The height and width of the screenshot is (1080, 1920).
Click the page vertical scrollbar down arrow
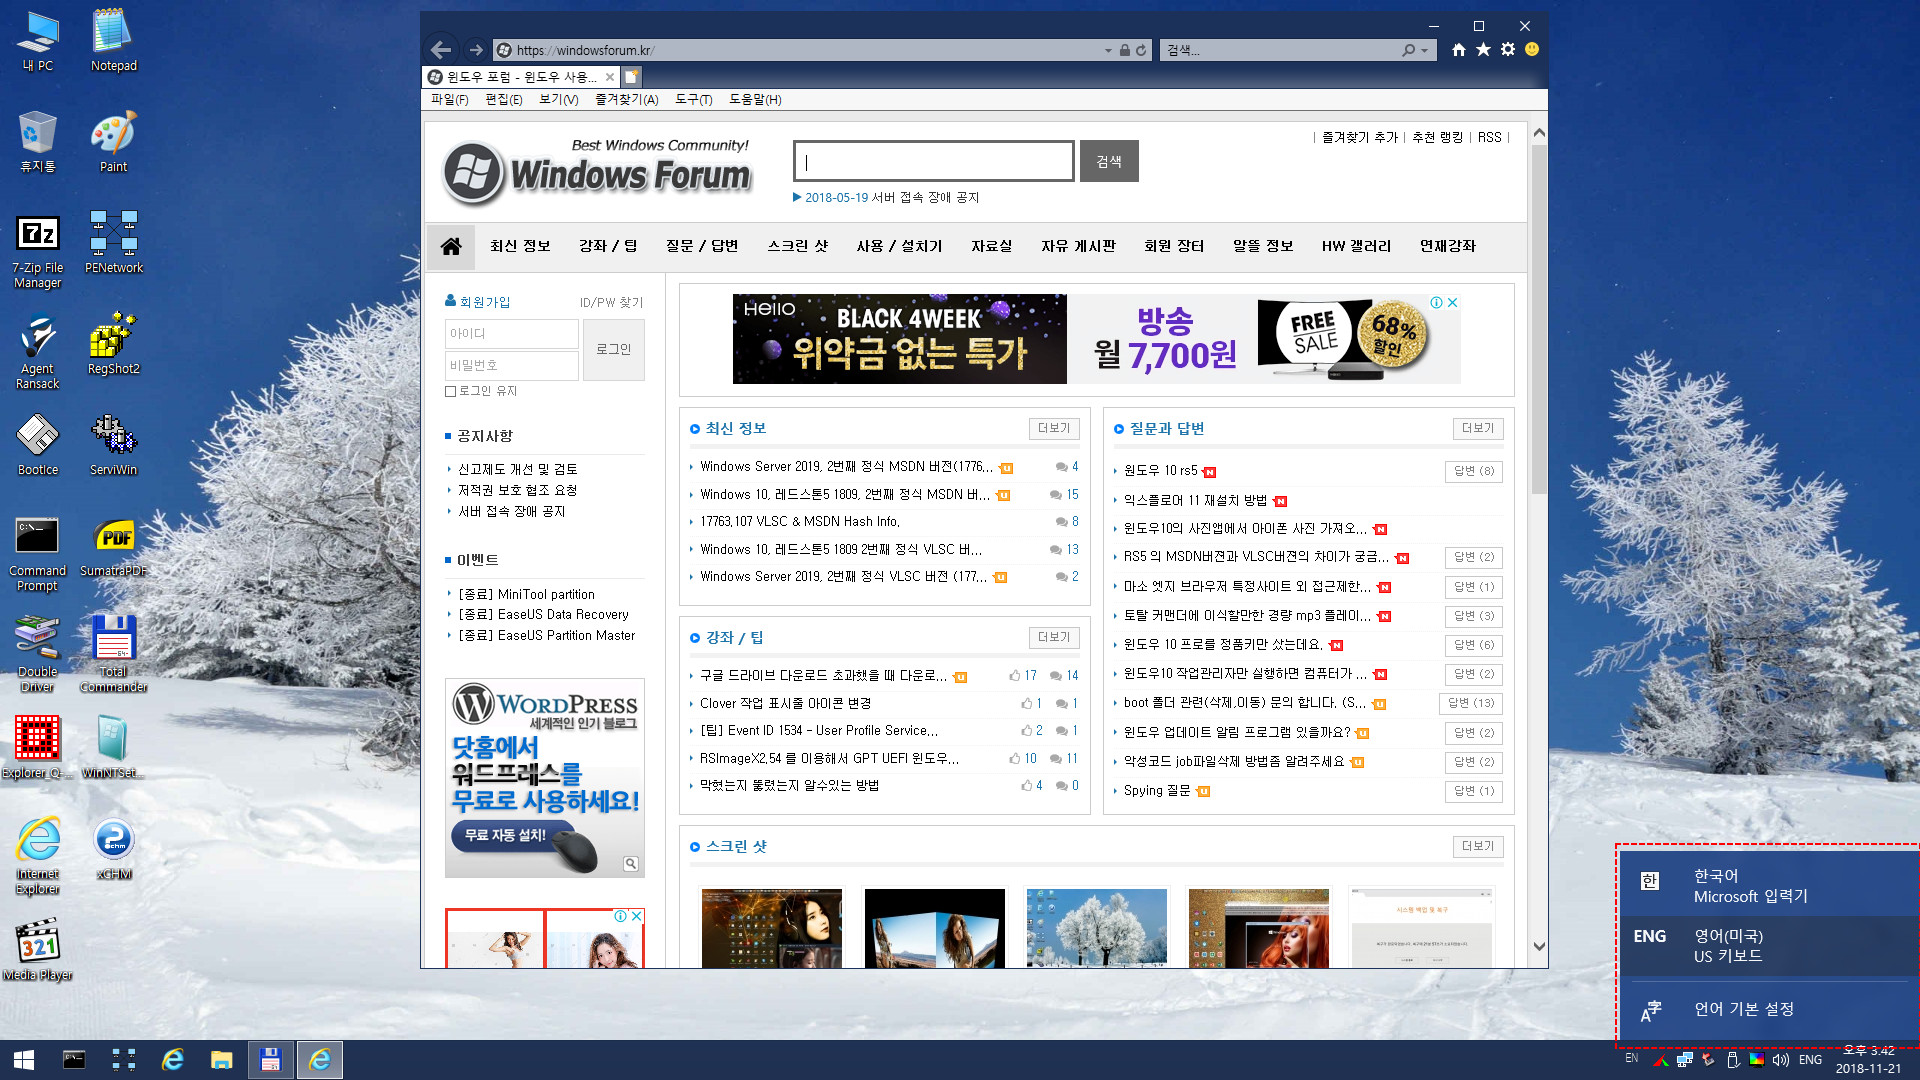[1539, 946]
